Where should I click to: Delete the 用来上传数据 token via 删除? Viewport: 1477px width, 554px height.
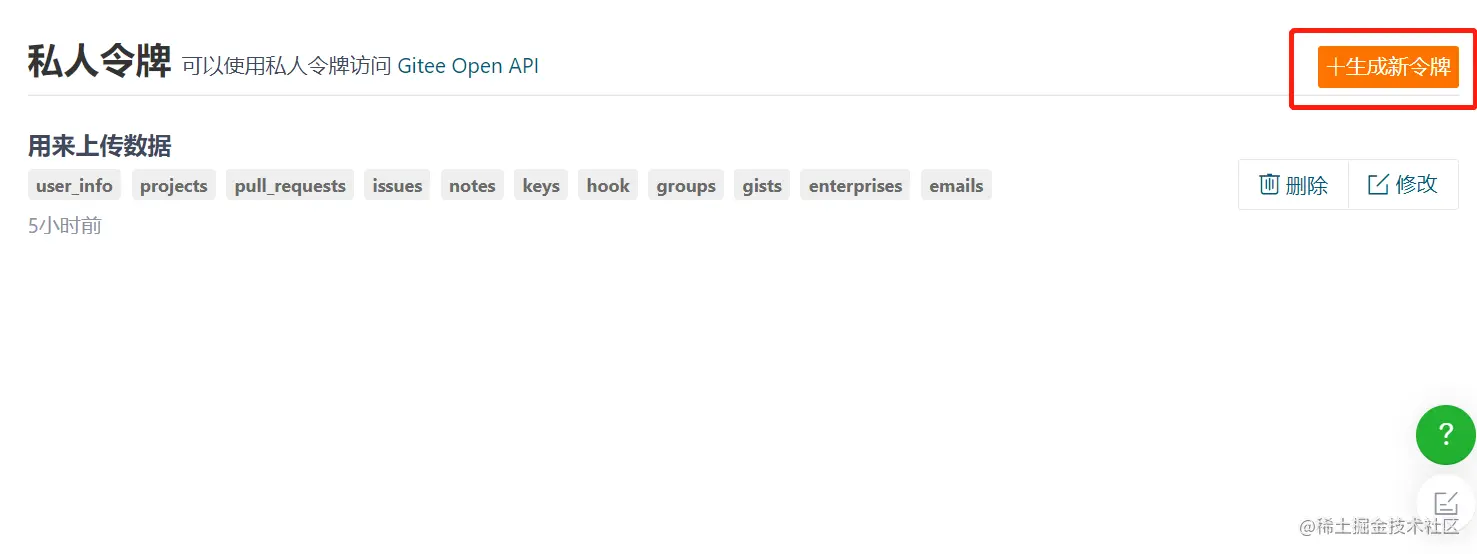pyautogui.click(x=1293, y=185)
